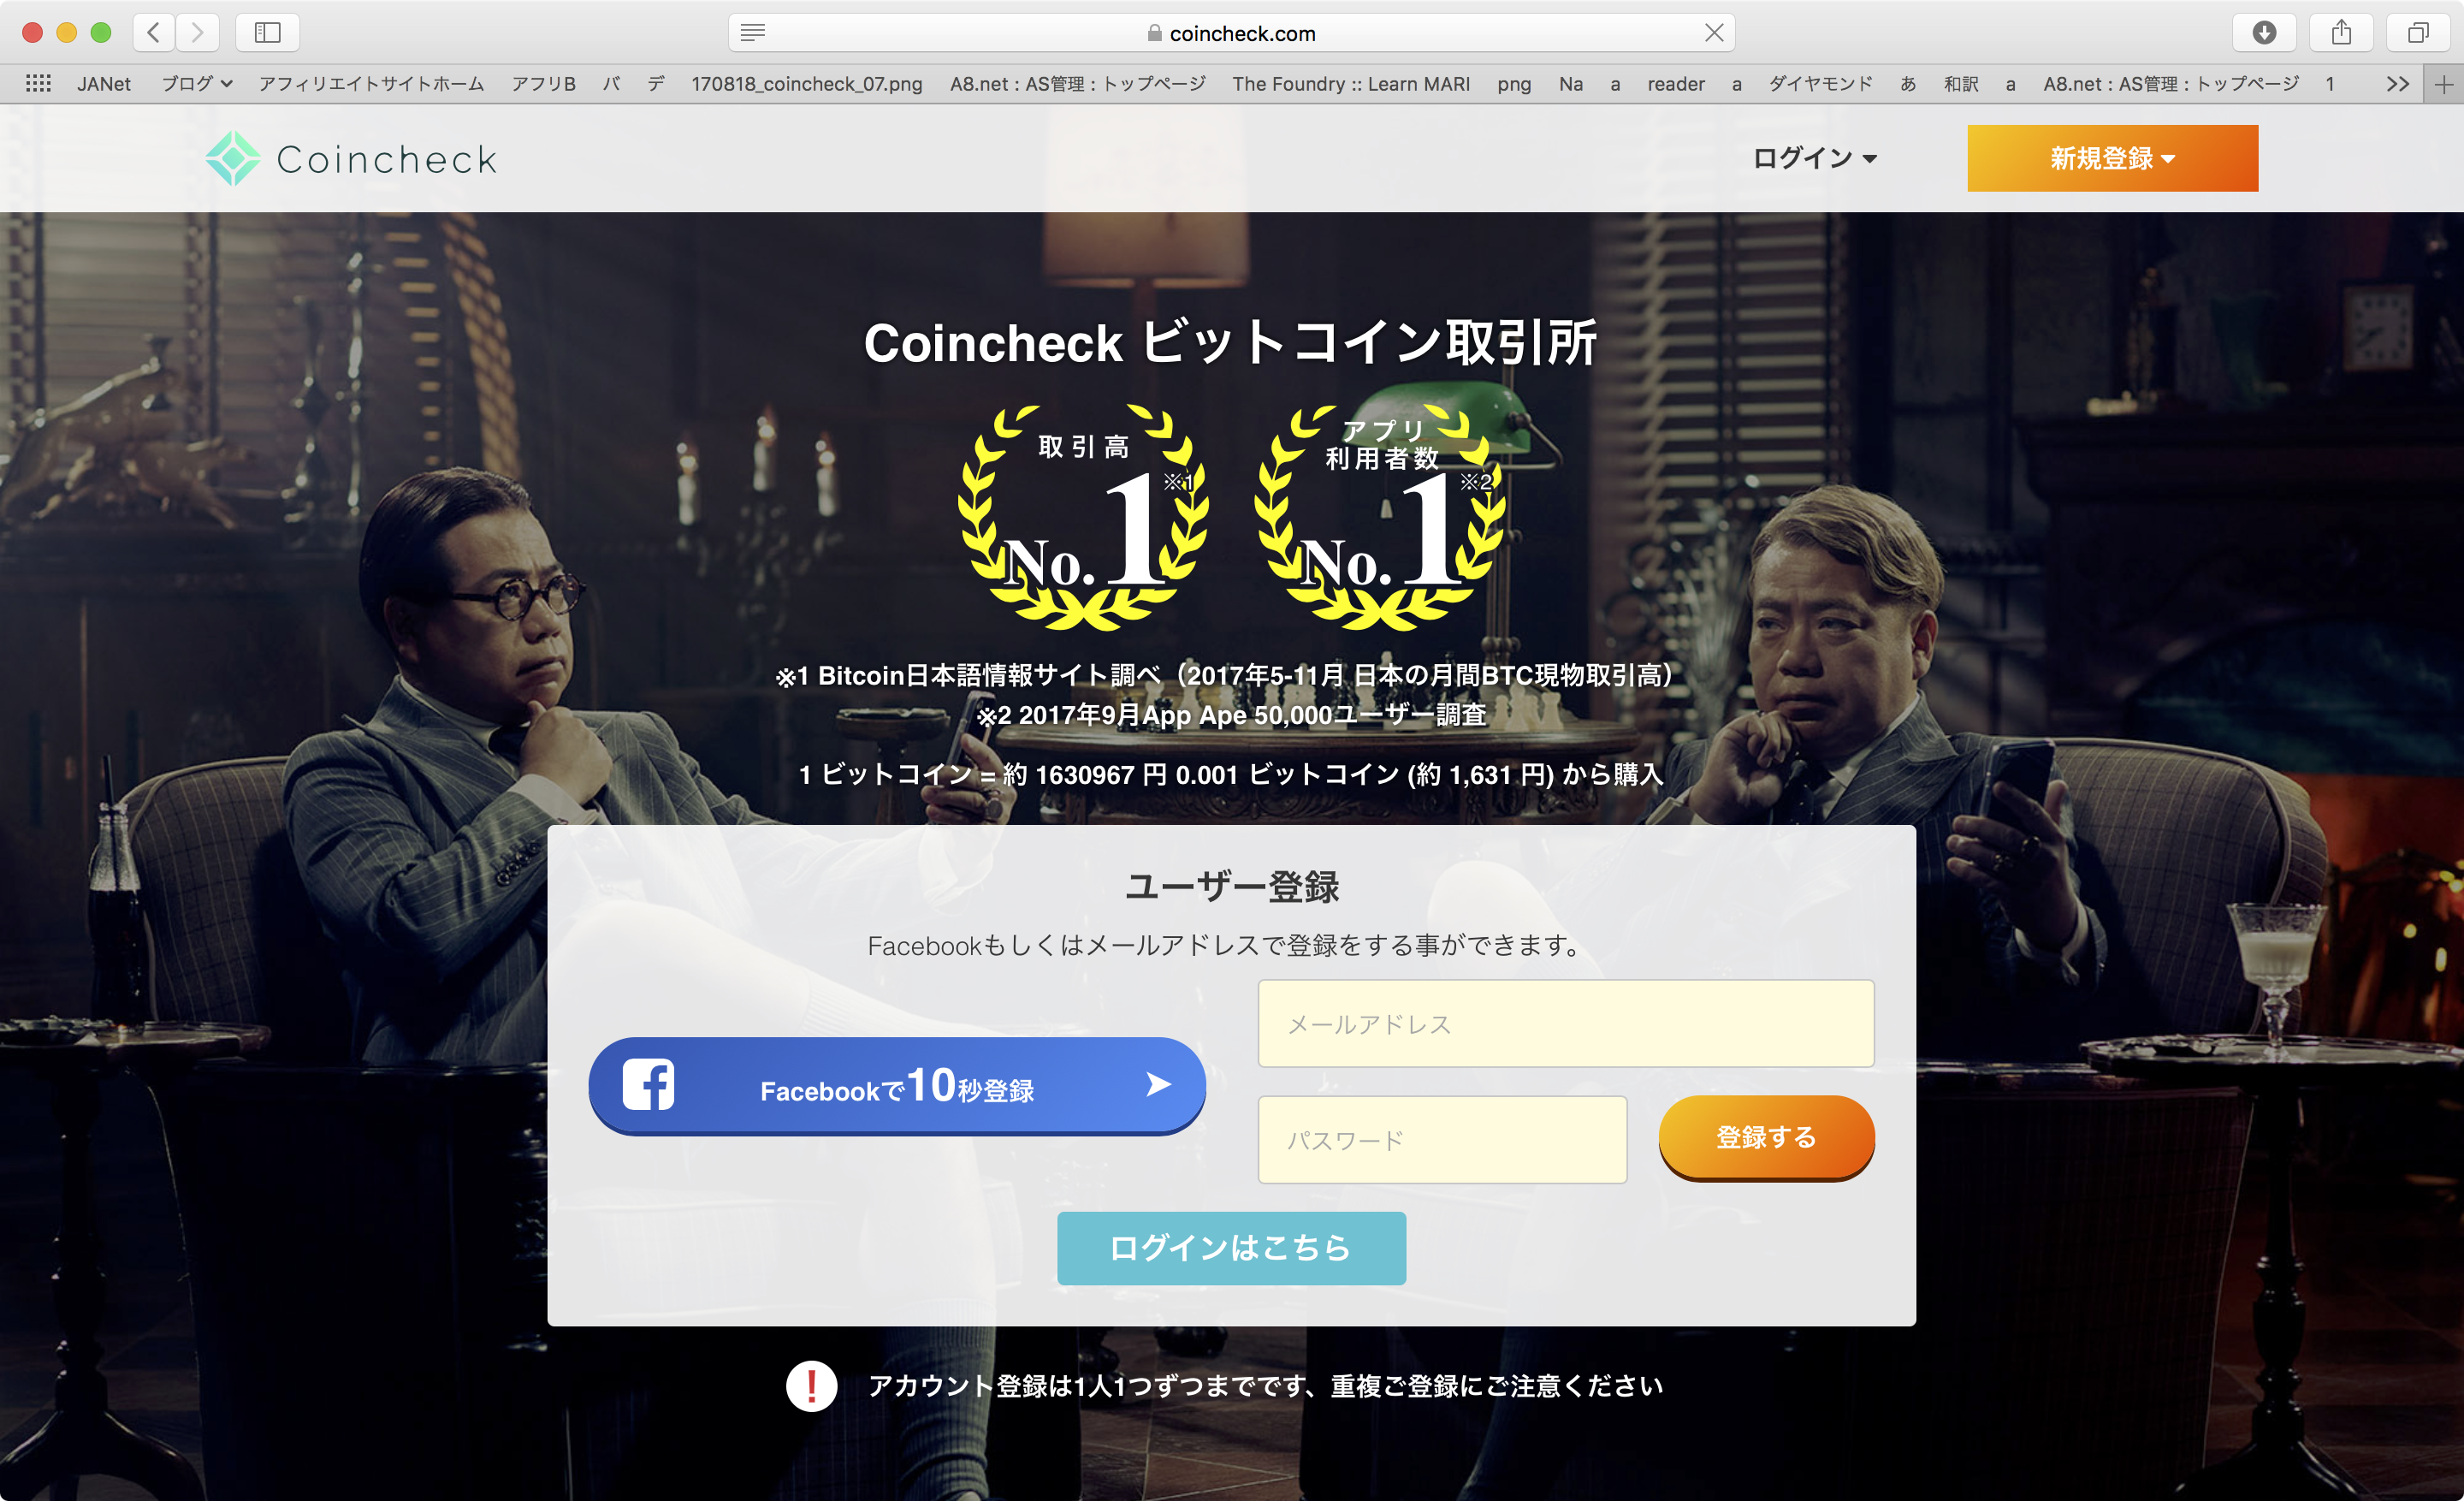Open the ダイヤモンド bookmark

click(1820, 84)
